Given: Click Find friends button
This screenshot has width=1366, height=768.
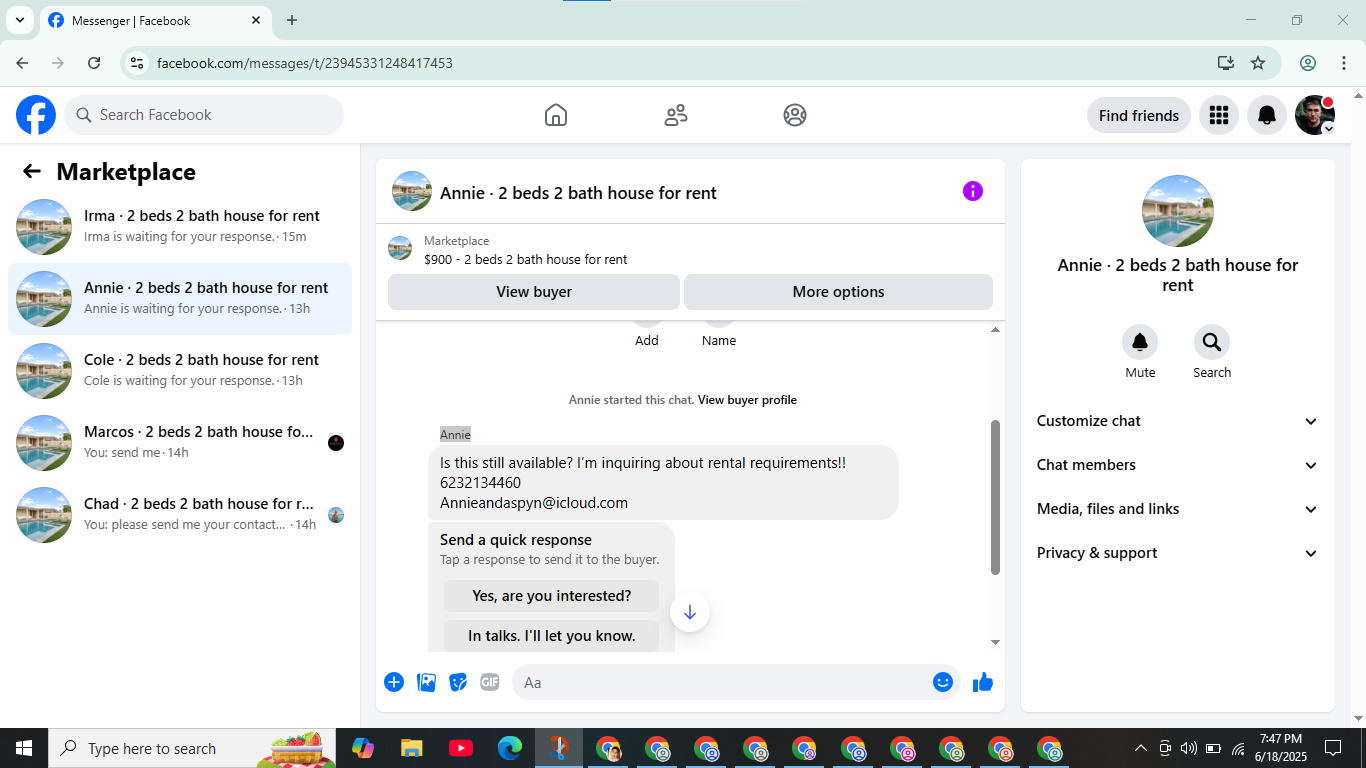Looking at the screenshot, I should click(1139, 115).
